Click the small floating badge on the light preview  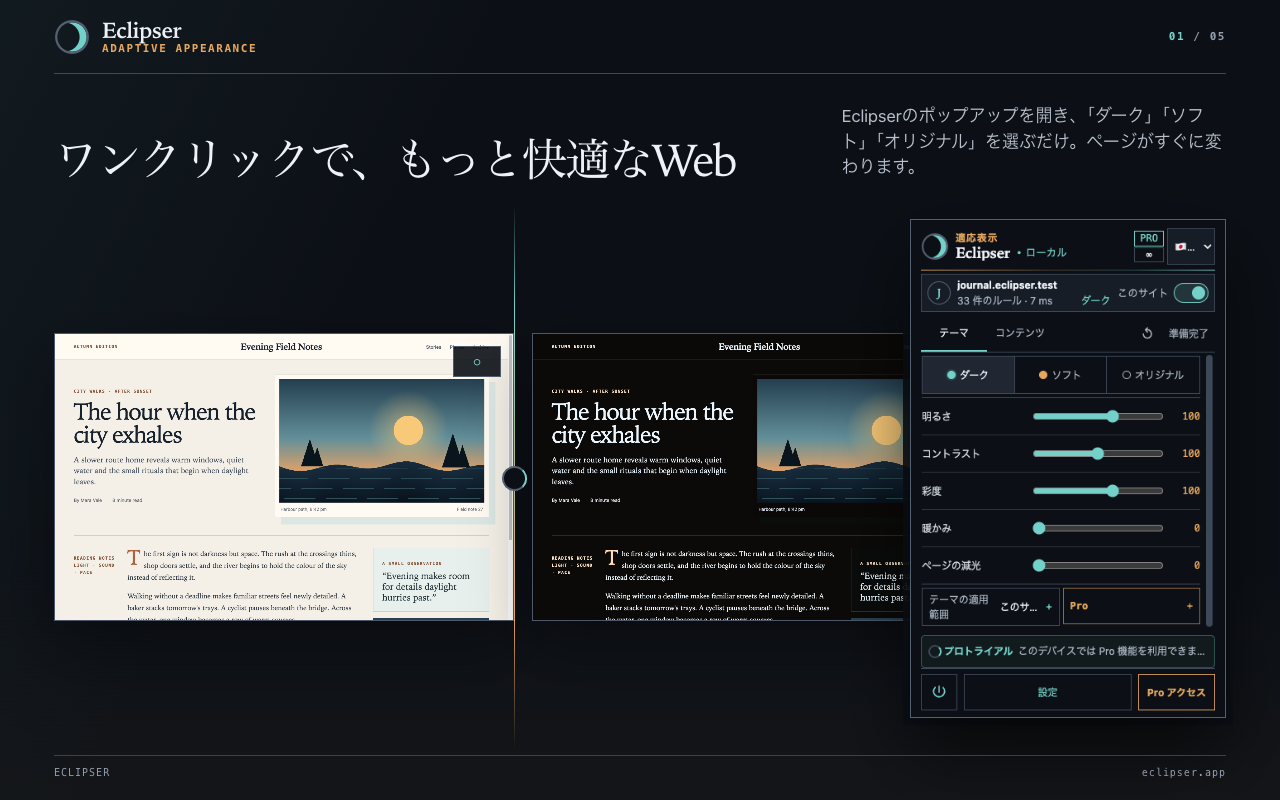[x=477, y=362]
